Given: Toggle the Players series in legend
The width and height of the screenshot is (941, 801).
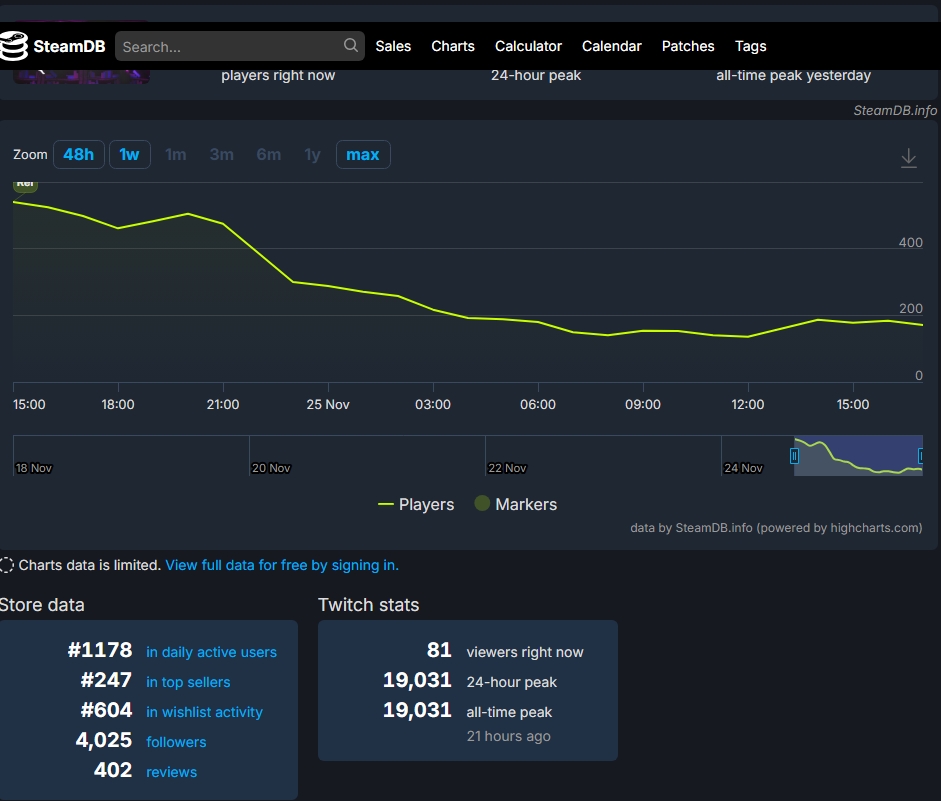Looking at the screenshot, I should [x=416, y=505].
